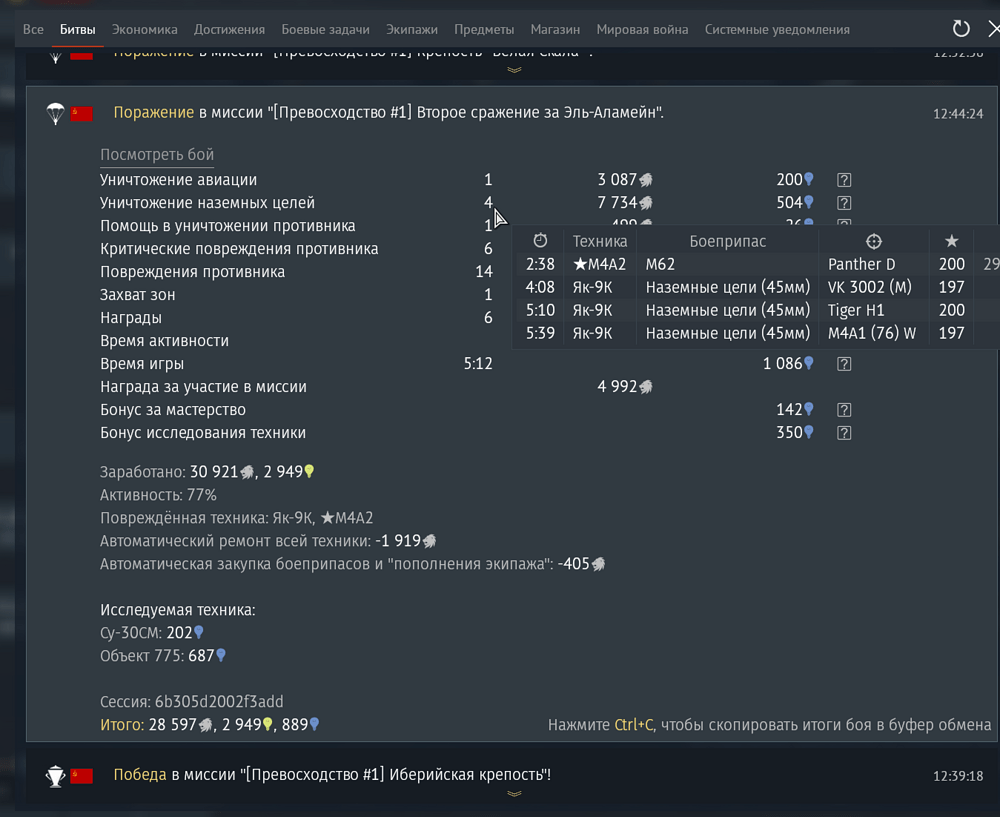This screenshot has height=817, width=1000.
Task: Click the Активность: 77% line
Action: 158,495
